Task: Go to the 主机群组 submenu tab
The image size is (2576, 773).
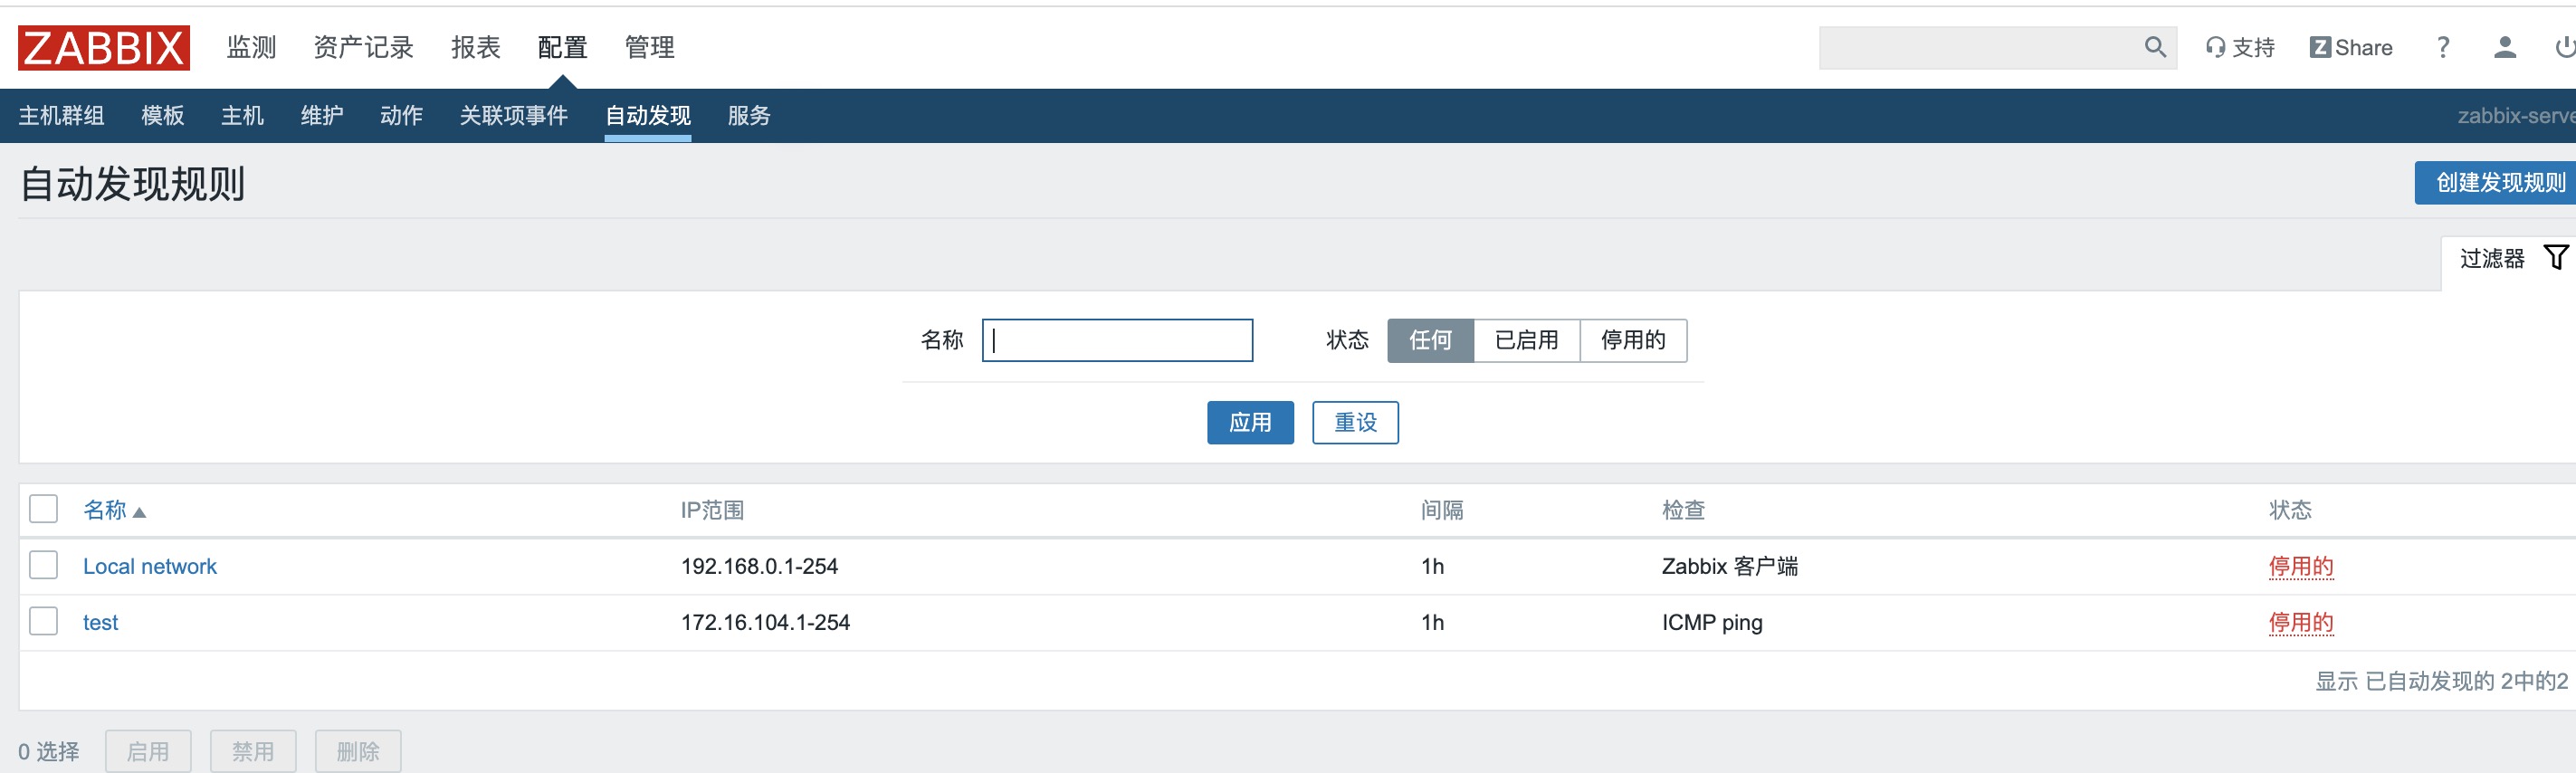Action: [61, 116]
